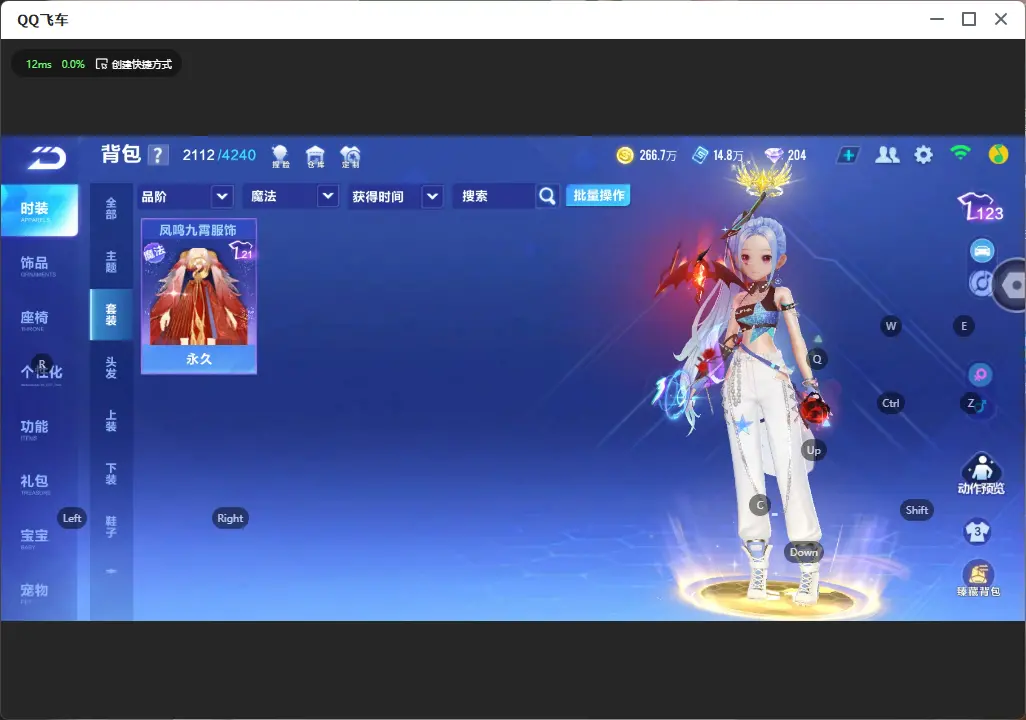Click the hexagon floating button at the right edge

1010,285
